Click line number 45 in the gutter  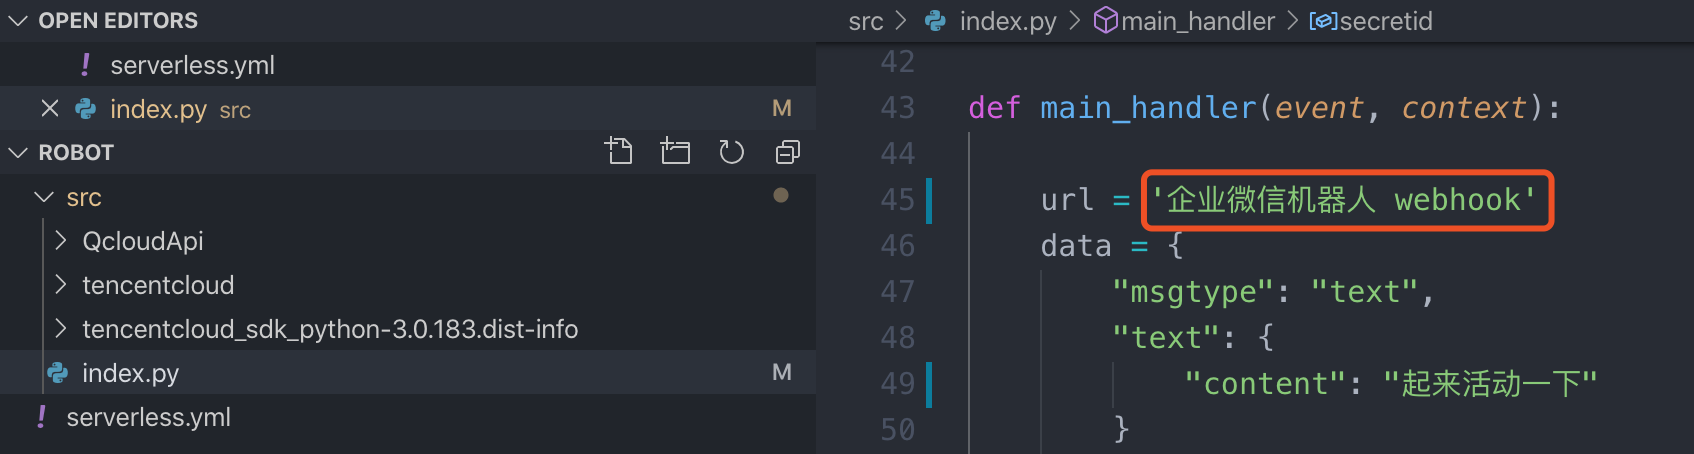(x=897, y=200)
